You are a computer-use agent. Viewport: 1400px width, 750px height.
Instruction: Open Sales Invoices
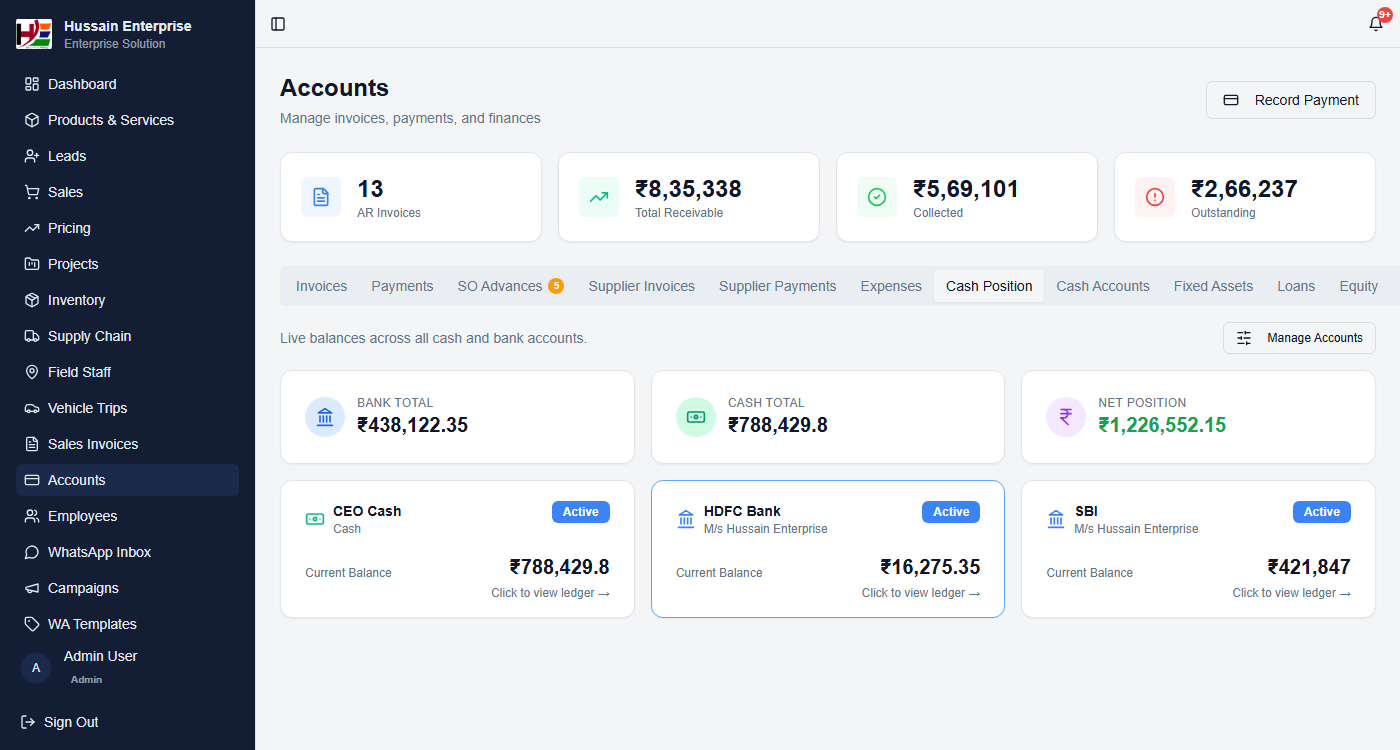127,444
